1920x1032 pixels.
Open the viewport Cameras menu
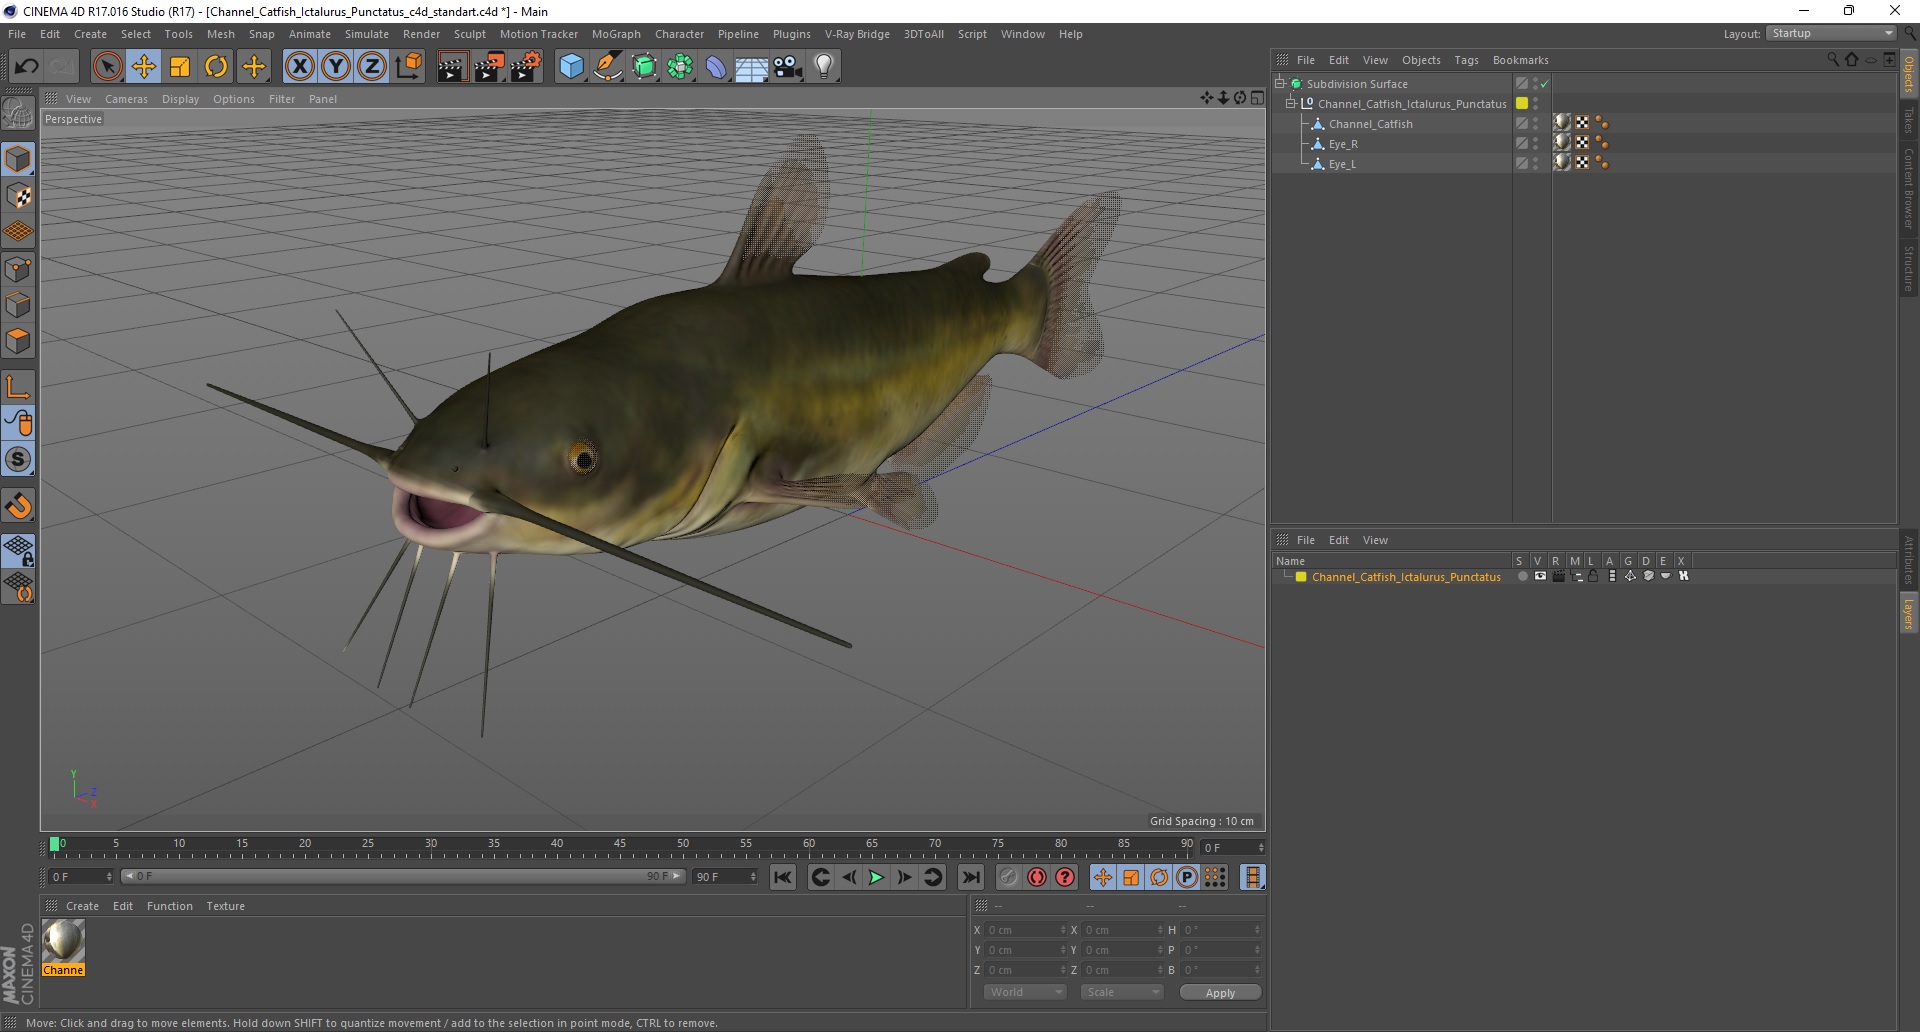(x=126, y=99)
